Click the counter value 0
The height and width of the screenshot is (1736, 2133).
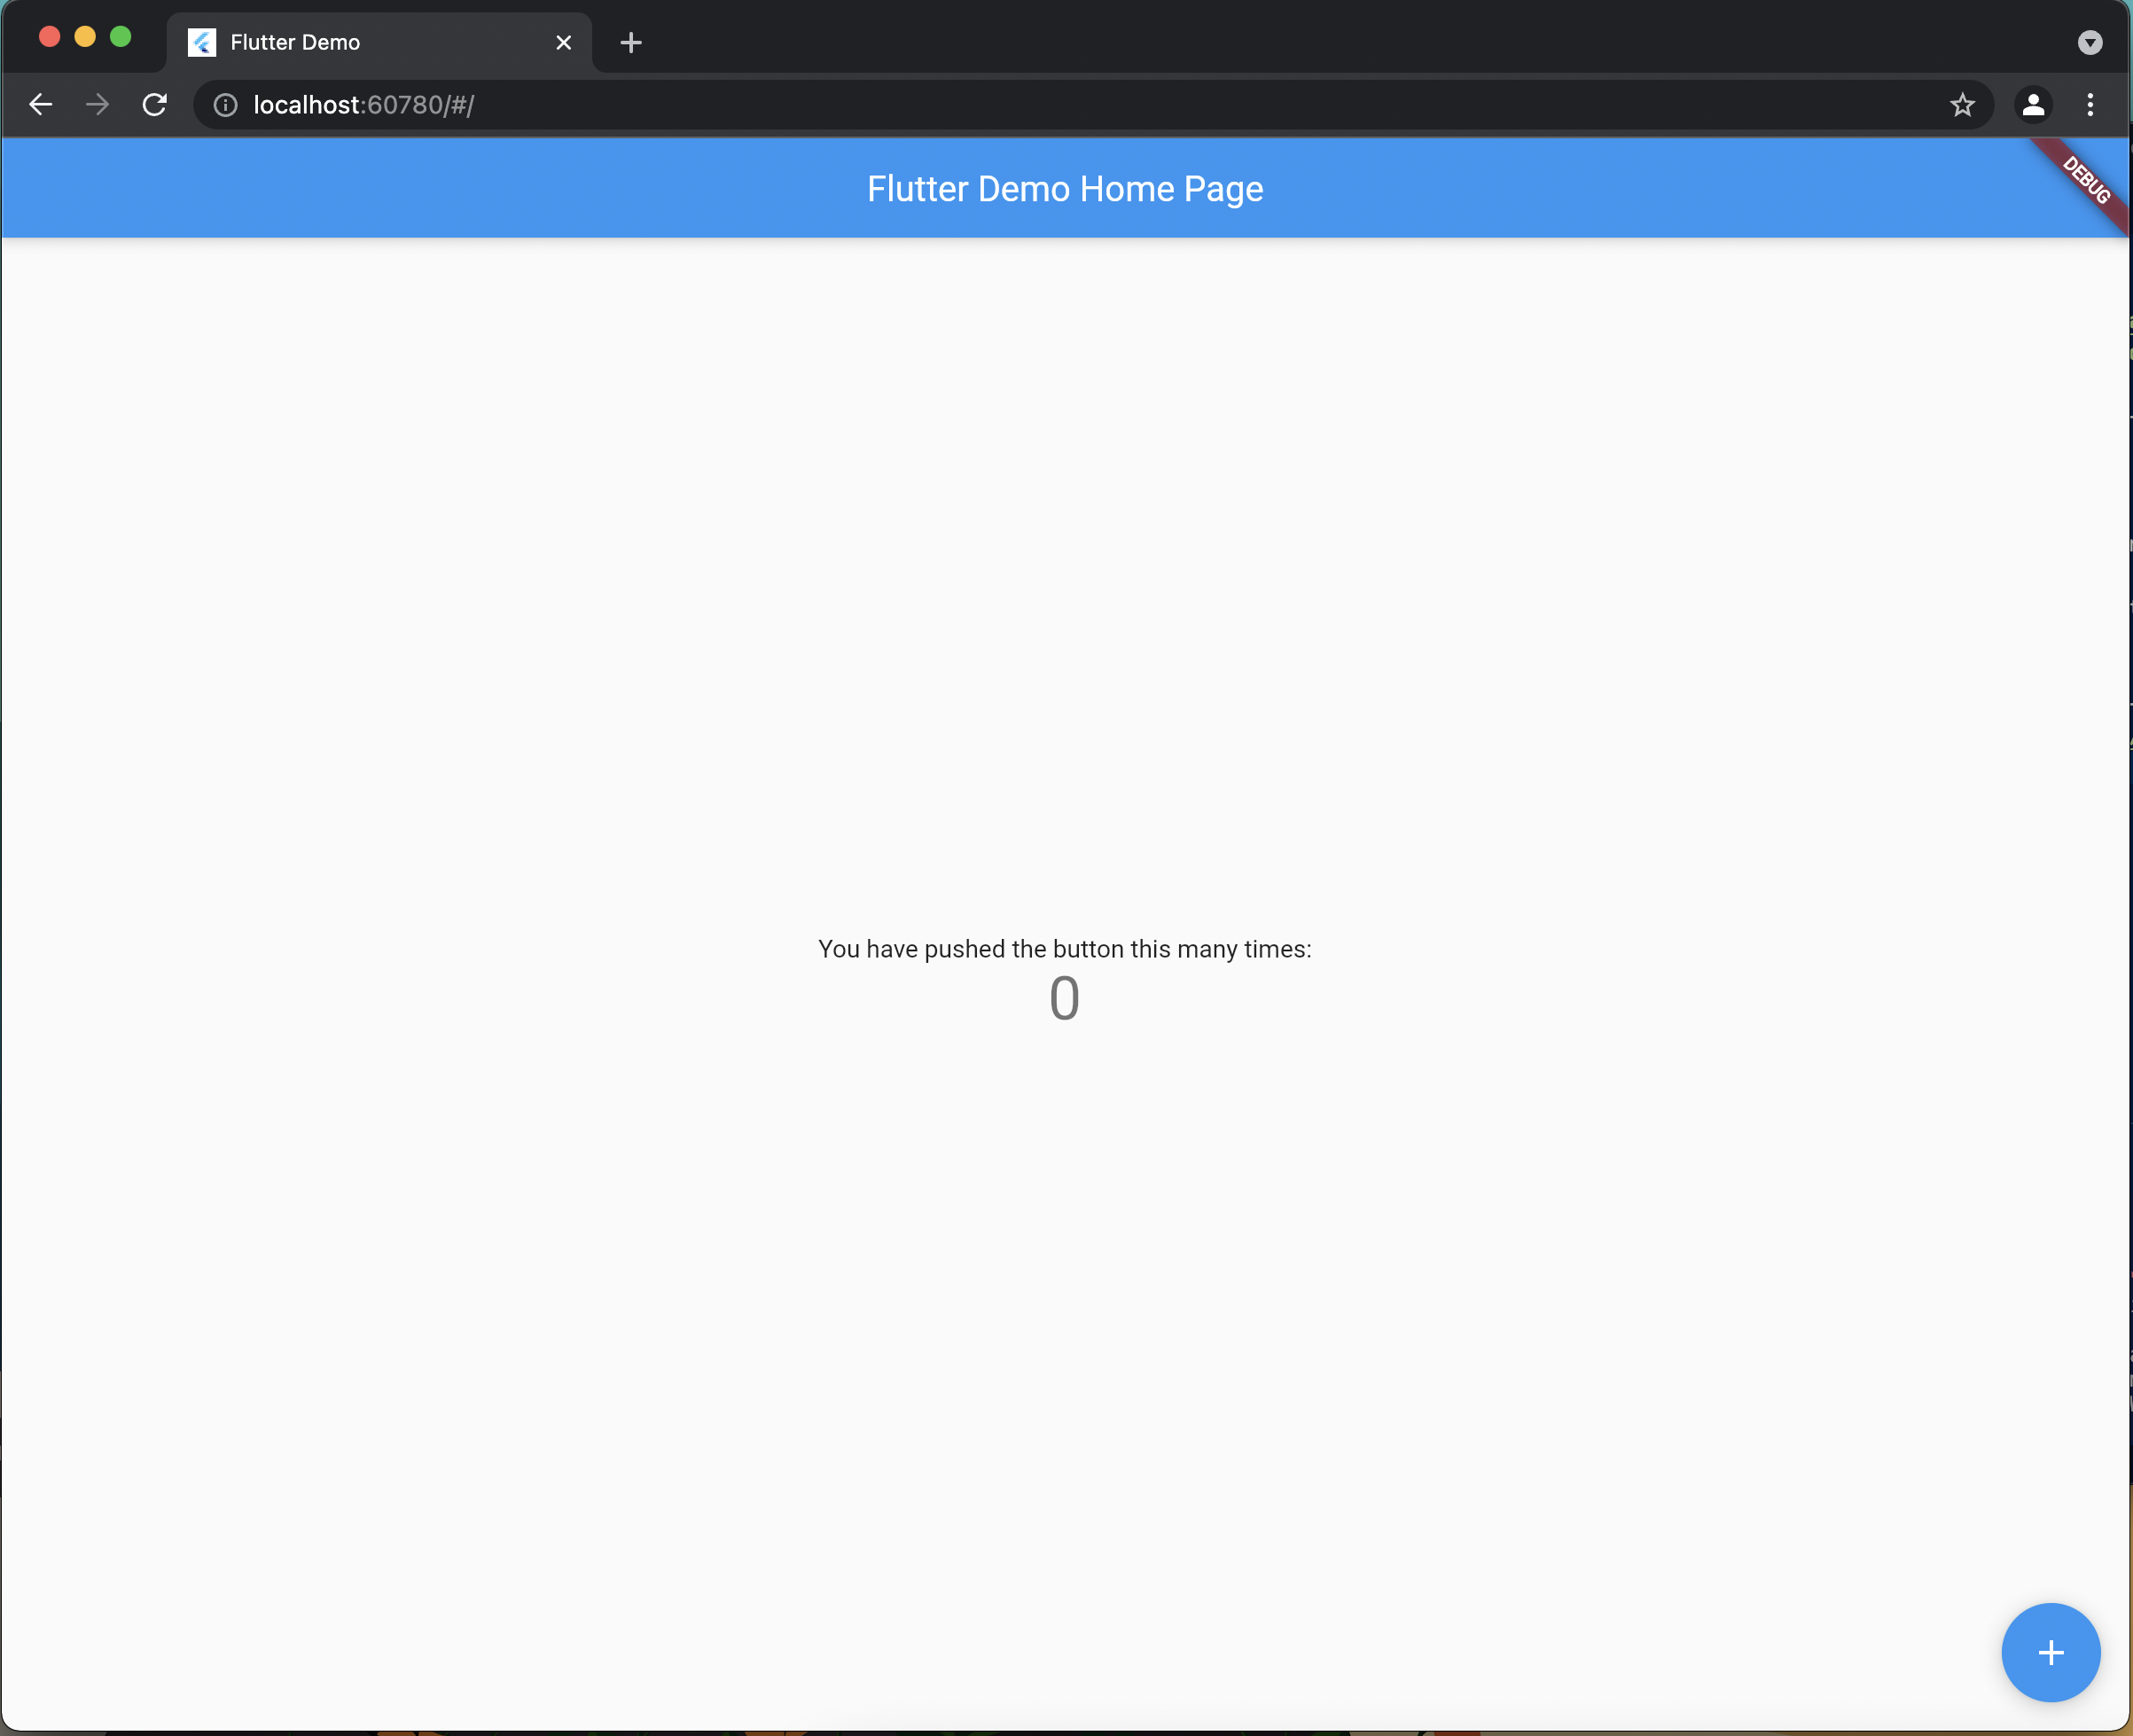point(1065,998)
